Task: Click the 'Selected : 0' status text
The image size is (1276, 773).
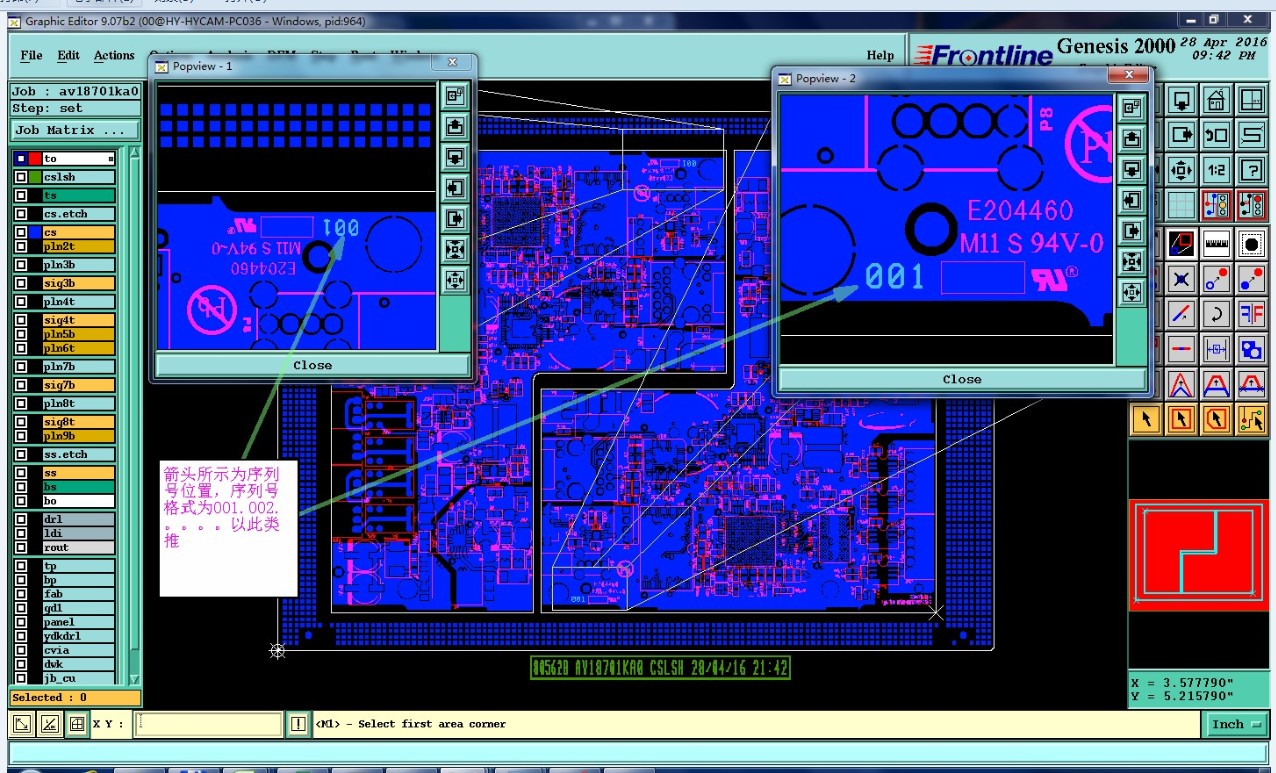Action: coord(49,698)
